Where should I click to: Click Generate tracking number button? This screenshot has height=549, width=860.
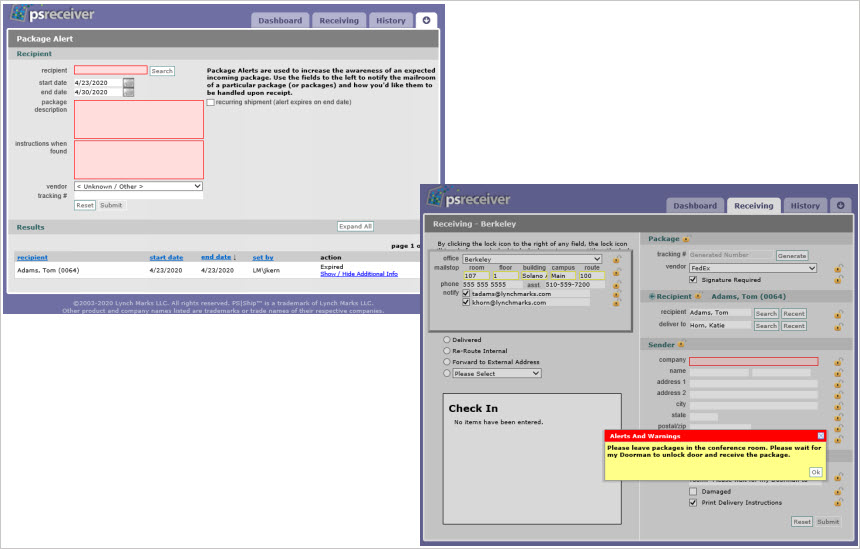pyautogui.click(x=792, y=256)
